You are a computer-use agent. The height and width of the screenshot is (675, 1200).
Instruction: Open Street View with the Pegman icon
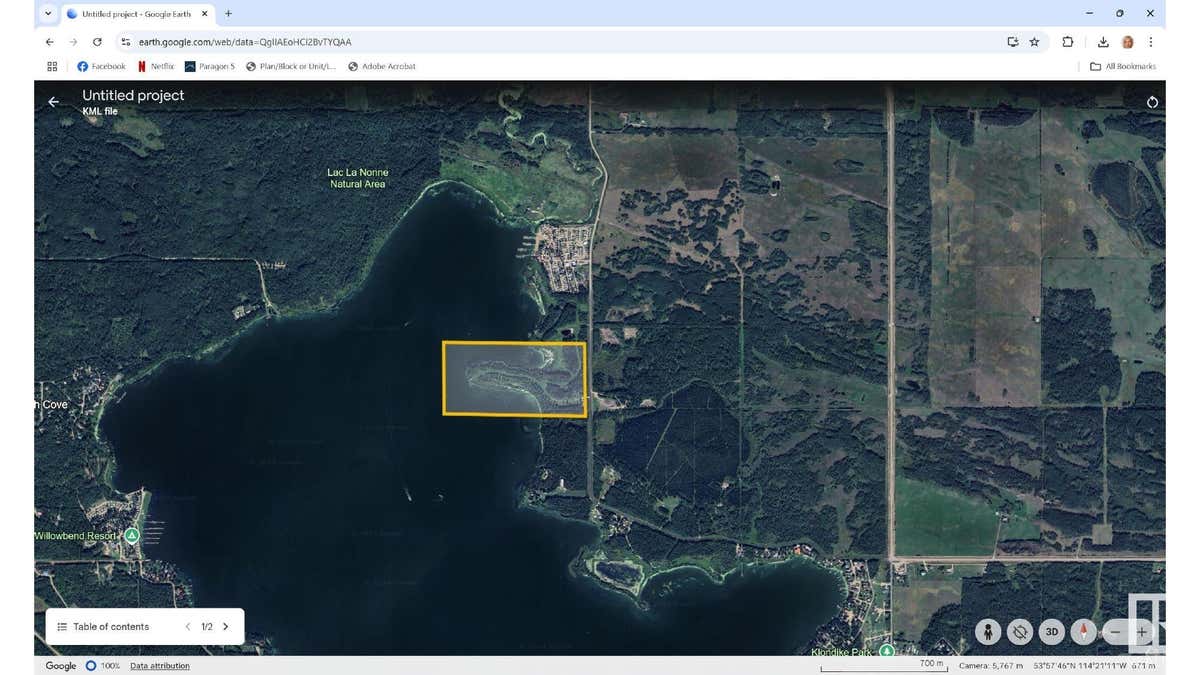(987, 632)
